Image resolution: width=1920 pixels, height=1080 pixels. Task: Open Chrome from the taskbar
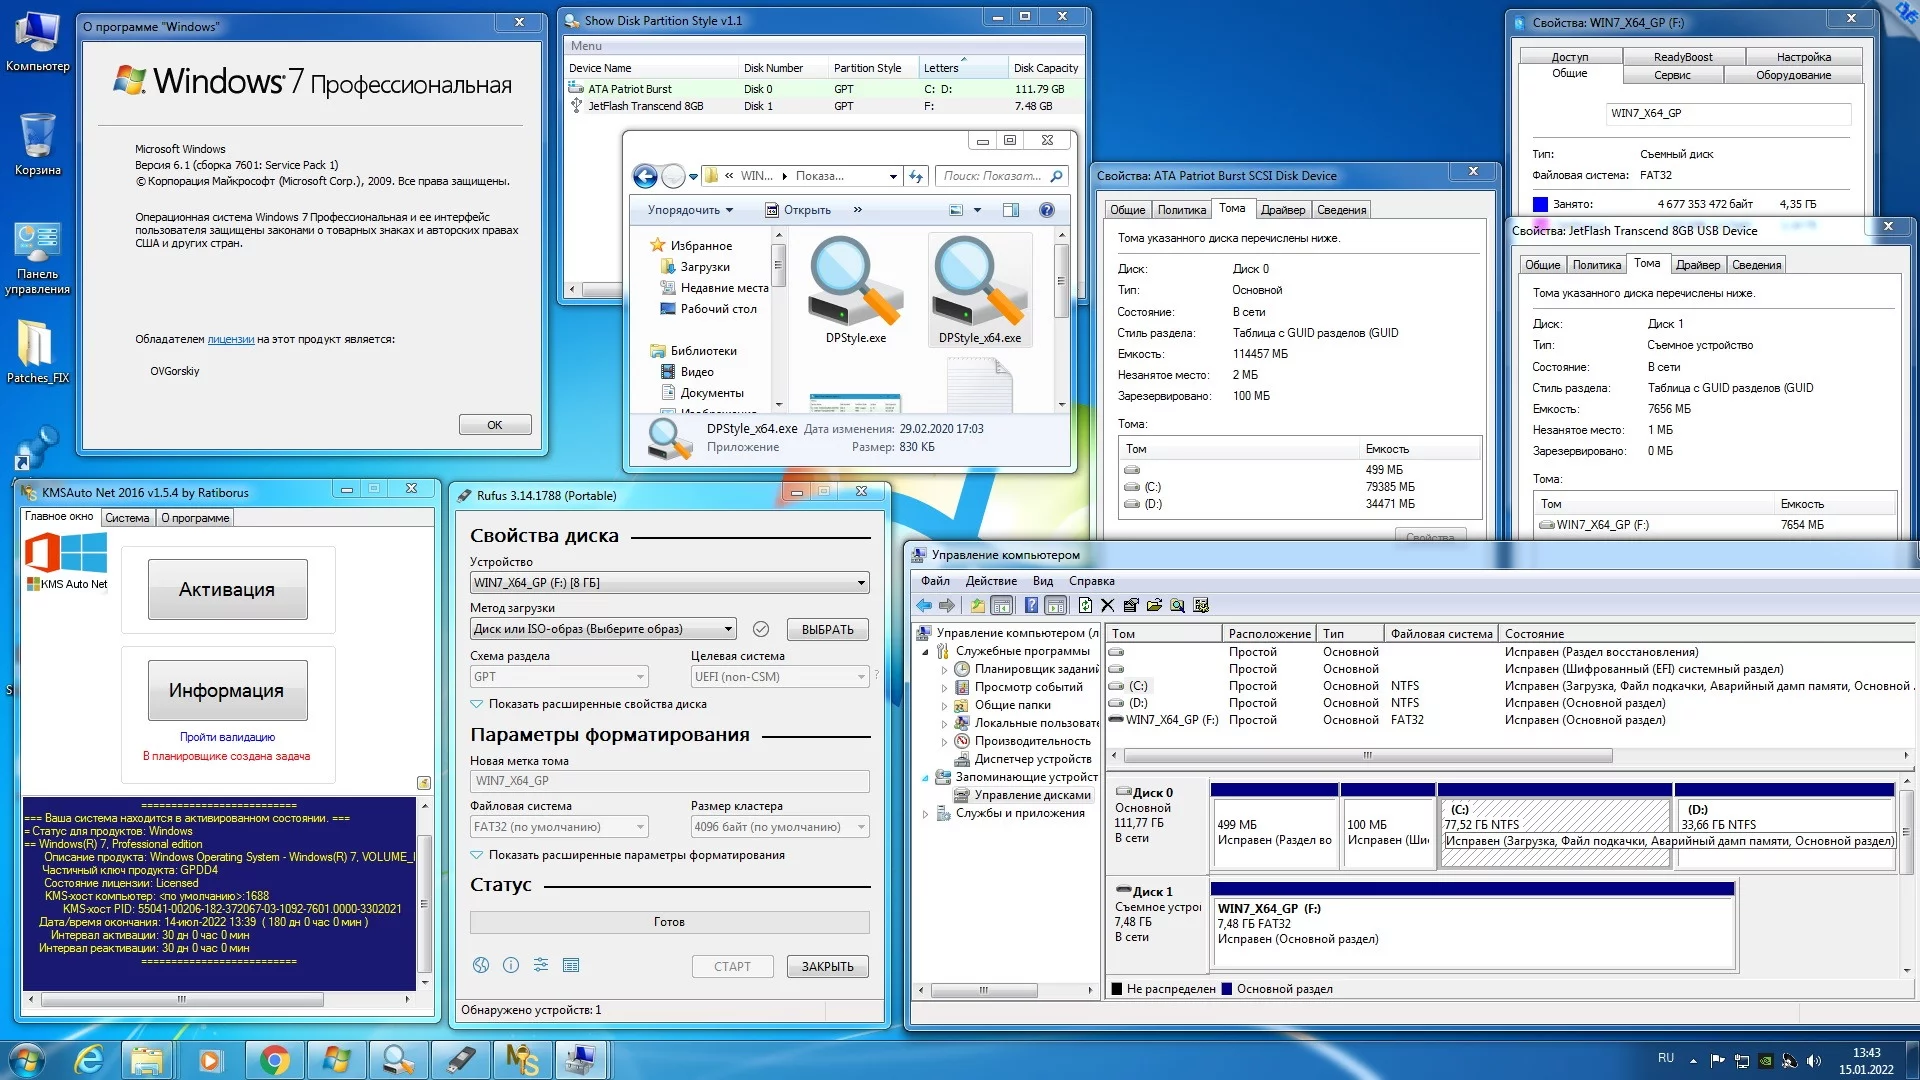tap(273, 1060)
